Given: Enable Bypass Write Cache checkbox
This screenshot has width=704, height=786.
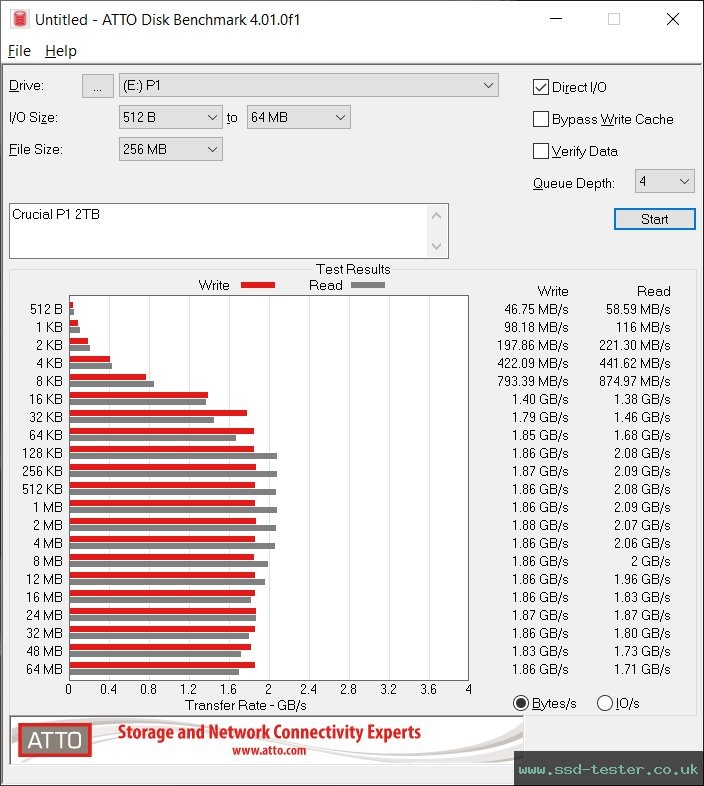Looking at the screenshot, I should (x=541, y=119).
